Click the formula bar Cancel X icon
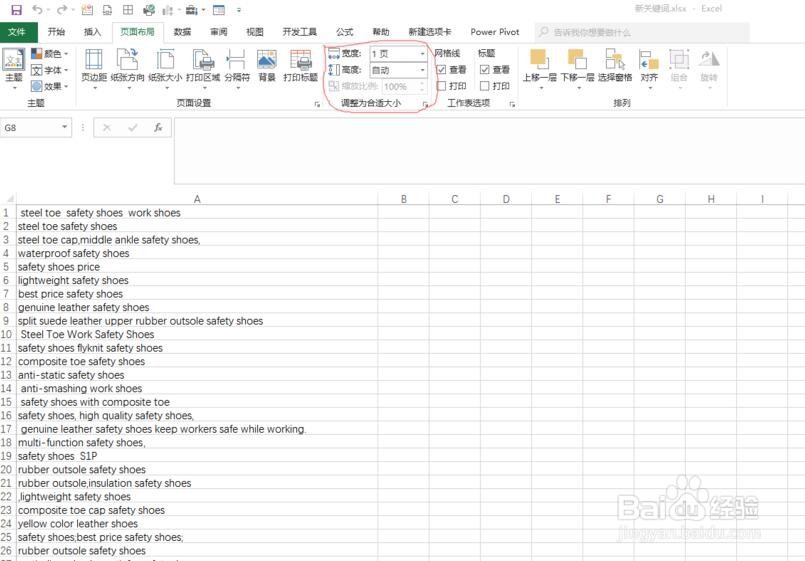The image size is (805, 561). click(x=107, y=127)
